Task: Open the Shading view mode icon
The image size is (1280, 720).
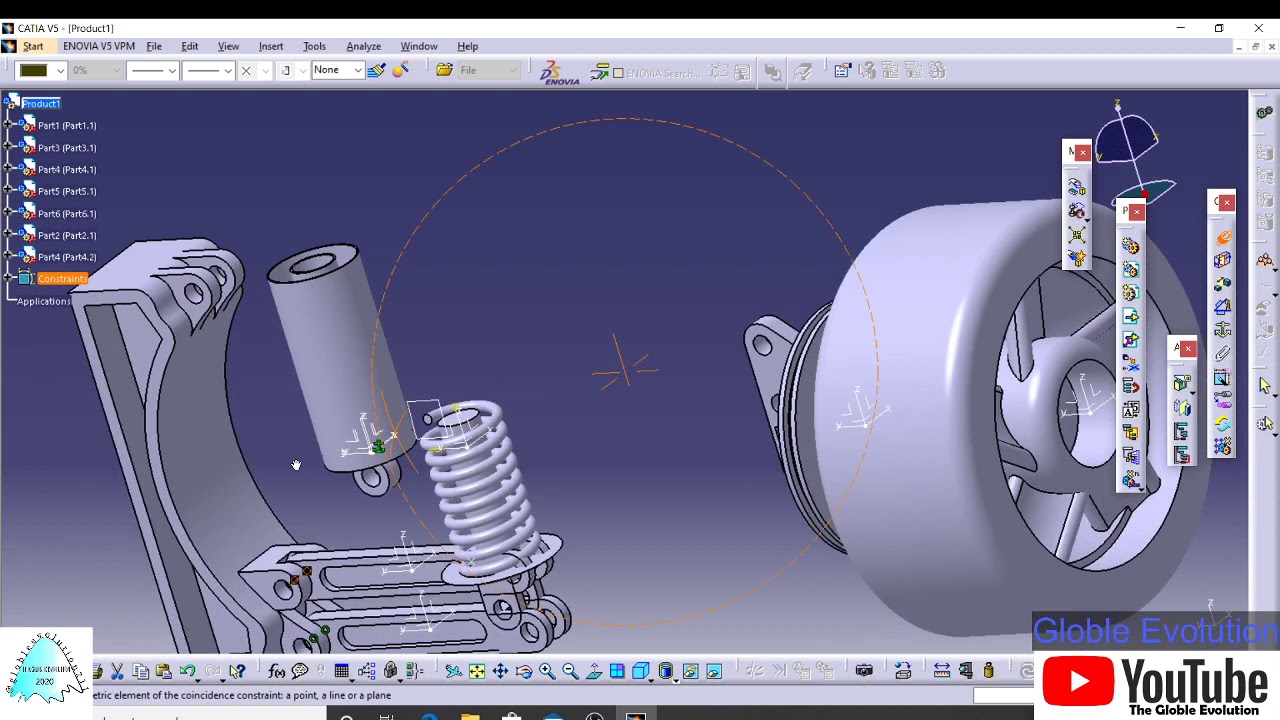Action: pyautogui.click(x=666, y=671)
